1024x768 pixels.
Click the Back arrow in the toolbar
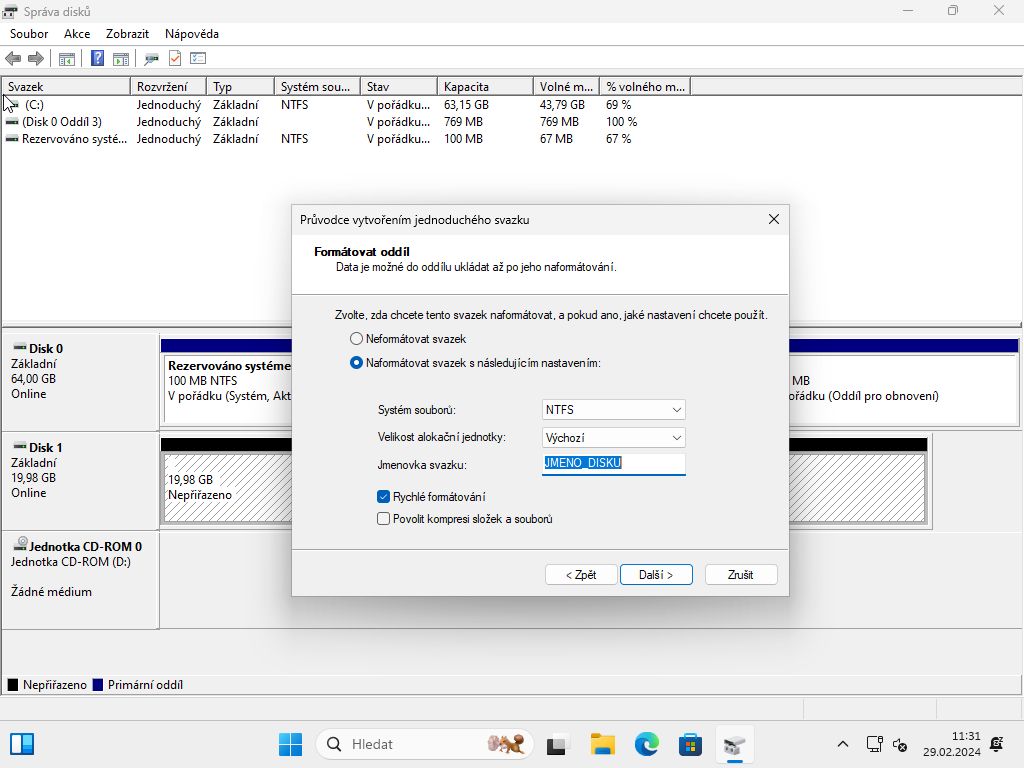pyautogui.click(x=13, y=59)
